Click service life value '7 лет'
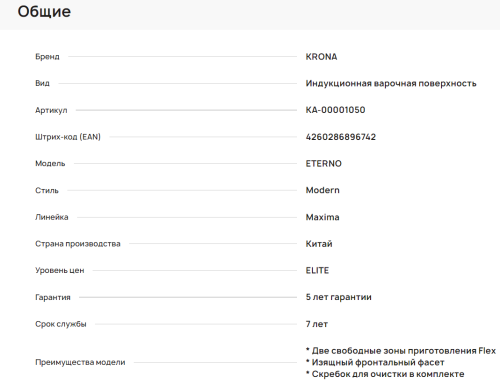 click(317, 324)
